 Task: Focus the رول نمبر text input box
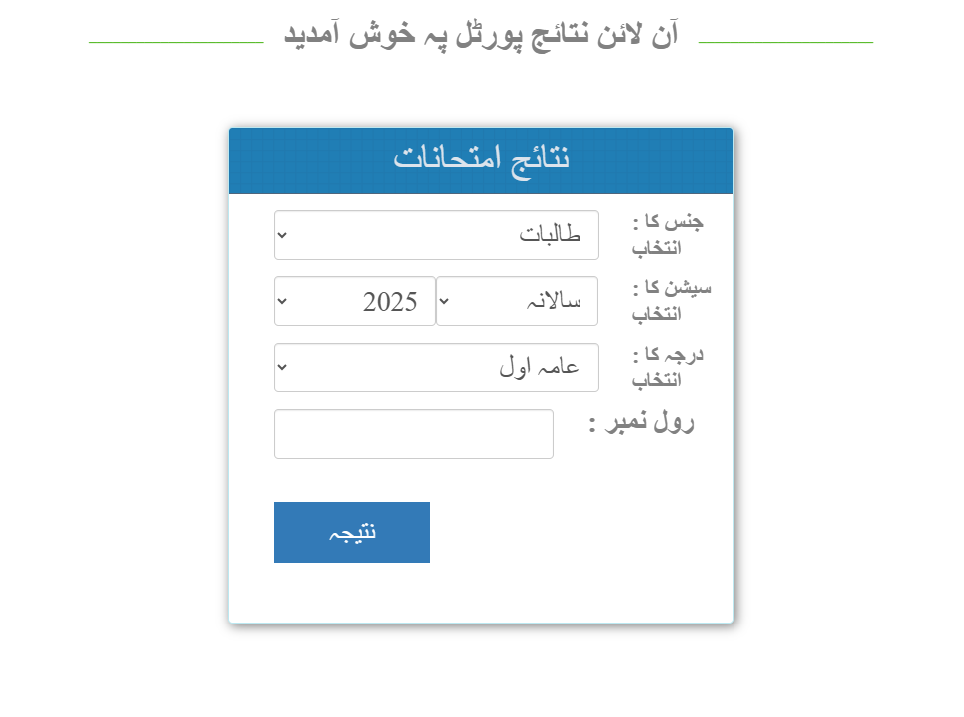click(413, 434)
